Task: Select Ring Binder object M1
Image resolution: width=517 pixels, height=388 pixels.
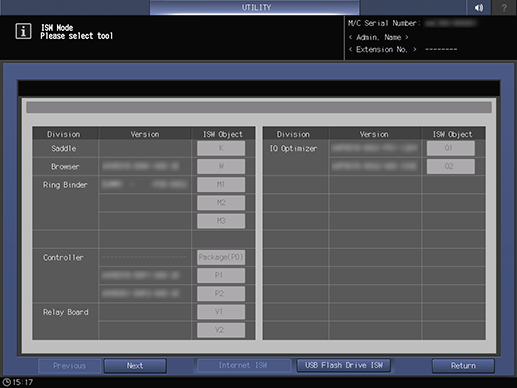Action: click(221, 184)
